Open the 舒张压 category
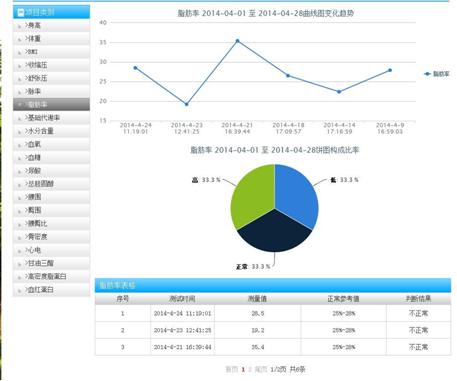 [51, 78]
